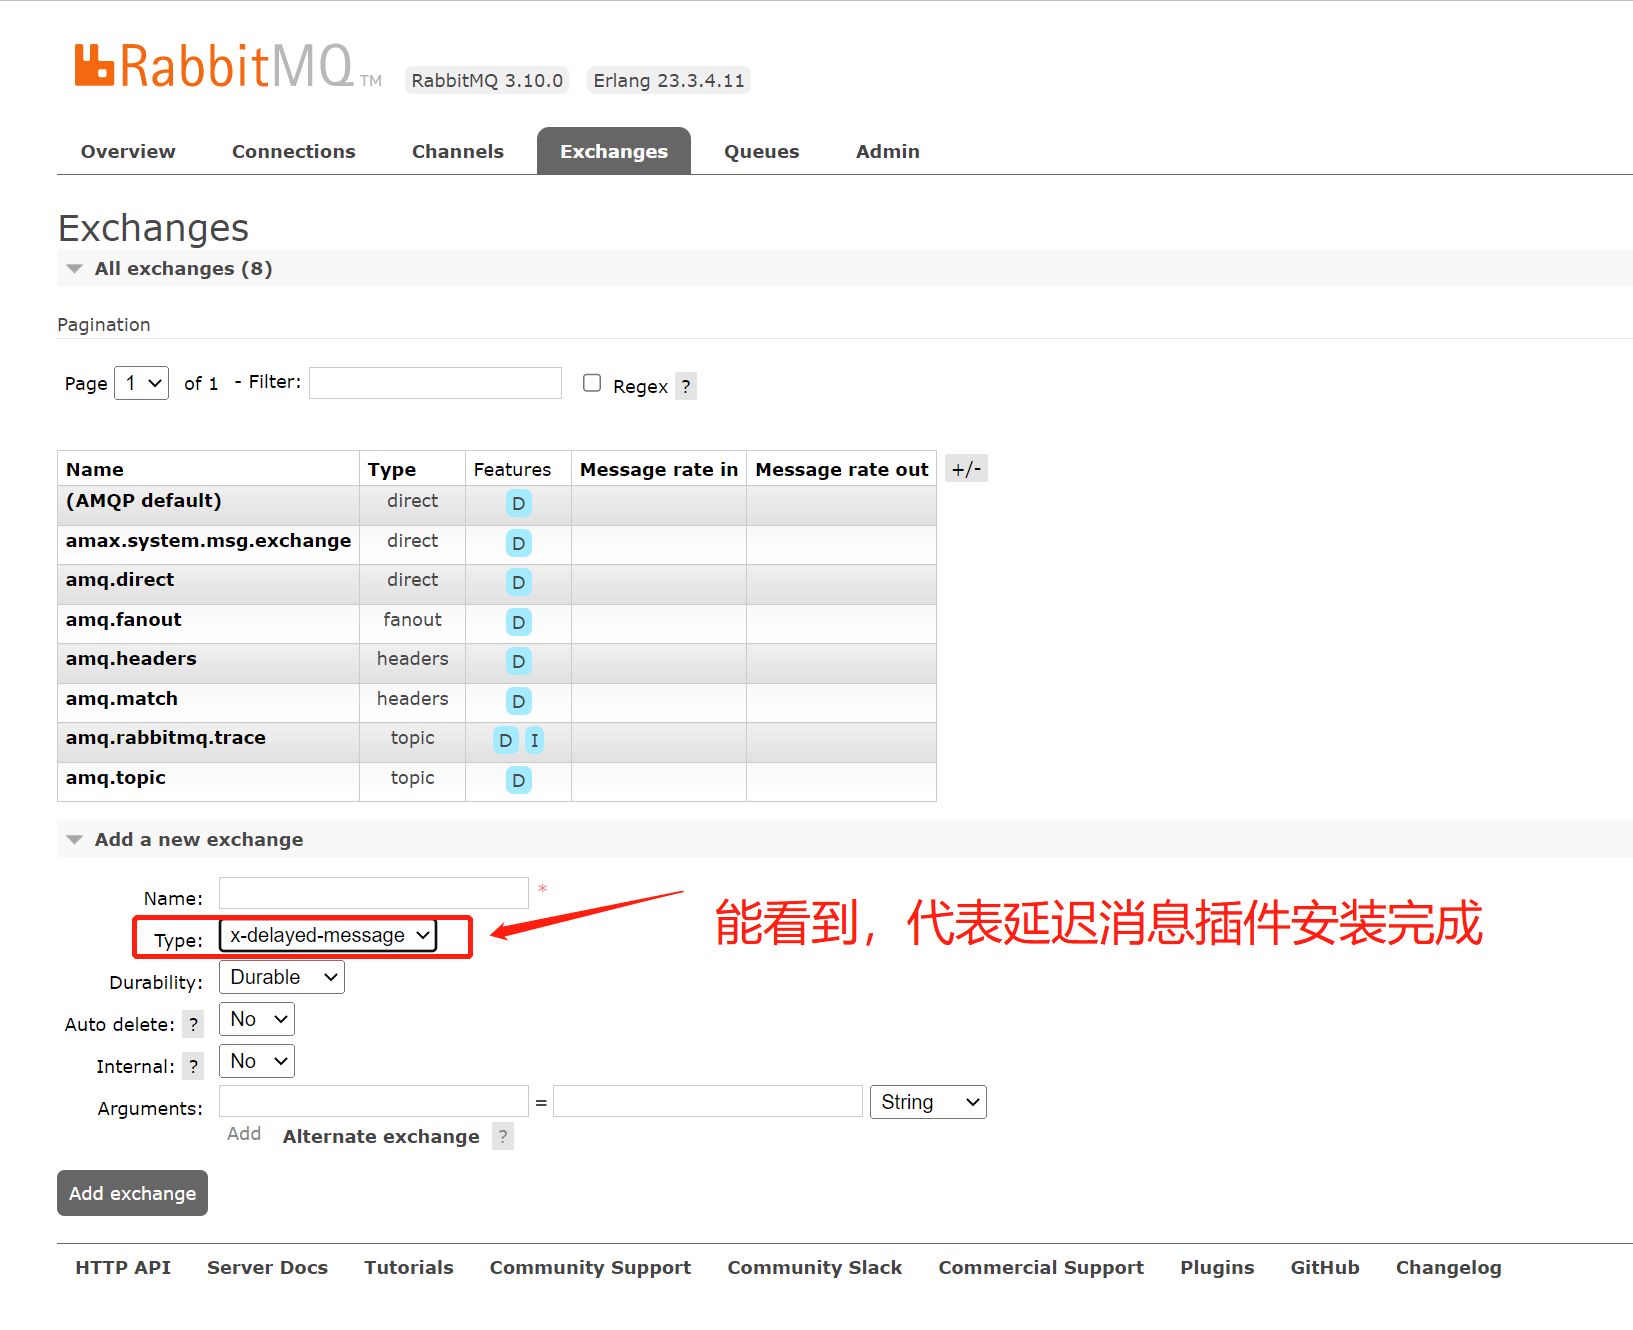Click the D feature badge for amq.match
The image size is (1633, 1330).
coord(518,701)
